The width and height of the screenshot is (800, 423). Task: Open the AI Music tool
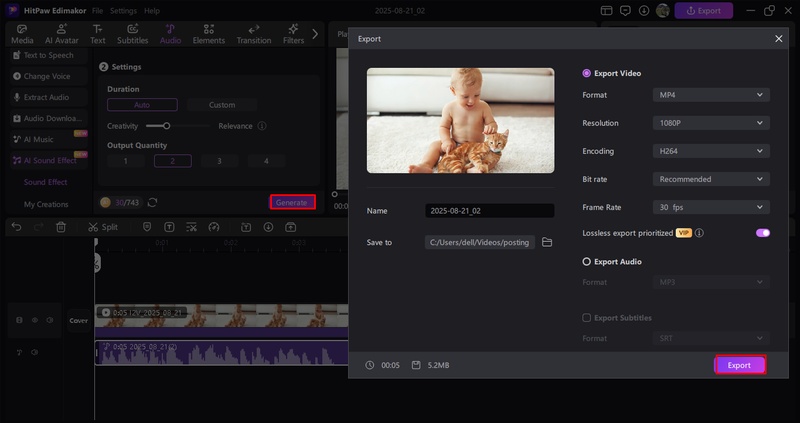48,139
